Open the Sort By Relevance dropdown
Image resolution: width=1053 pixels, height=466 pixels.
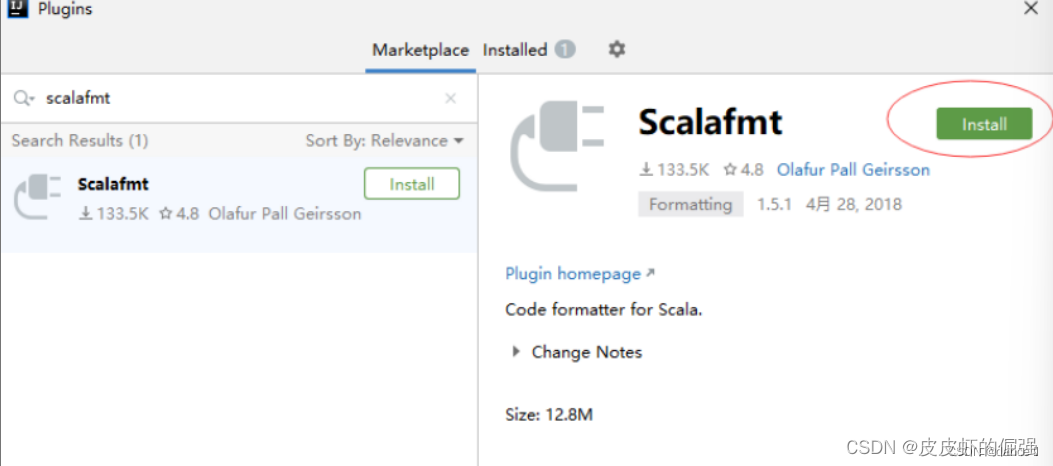385,141
